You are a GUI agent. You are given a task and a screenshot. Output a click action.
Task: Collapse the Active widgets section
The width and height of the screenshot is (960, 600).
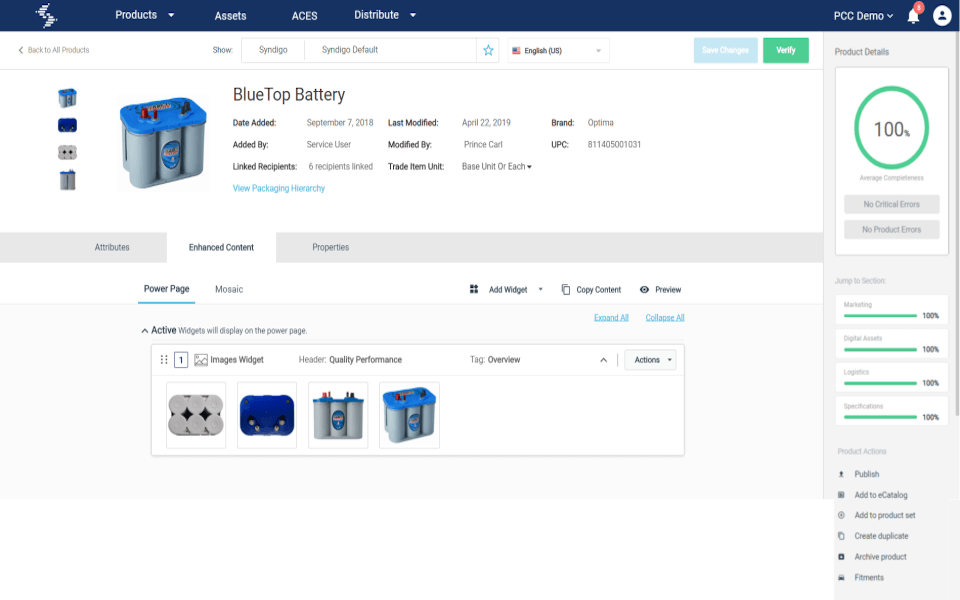[x=144, y=331]
